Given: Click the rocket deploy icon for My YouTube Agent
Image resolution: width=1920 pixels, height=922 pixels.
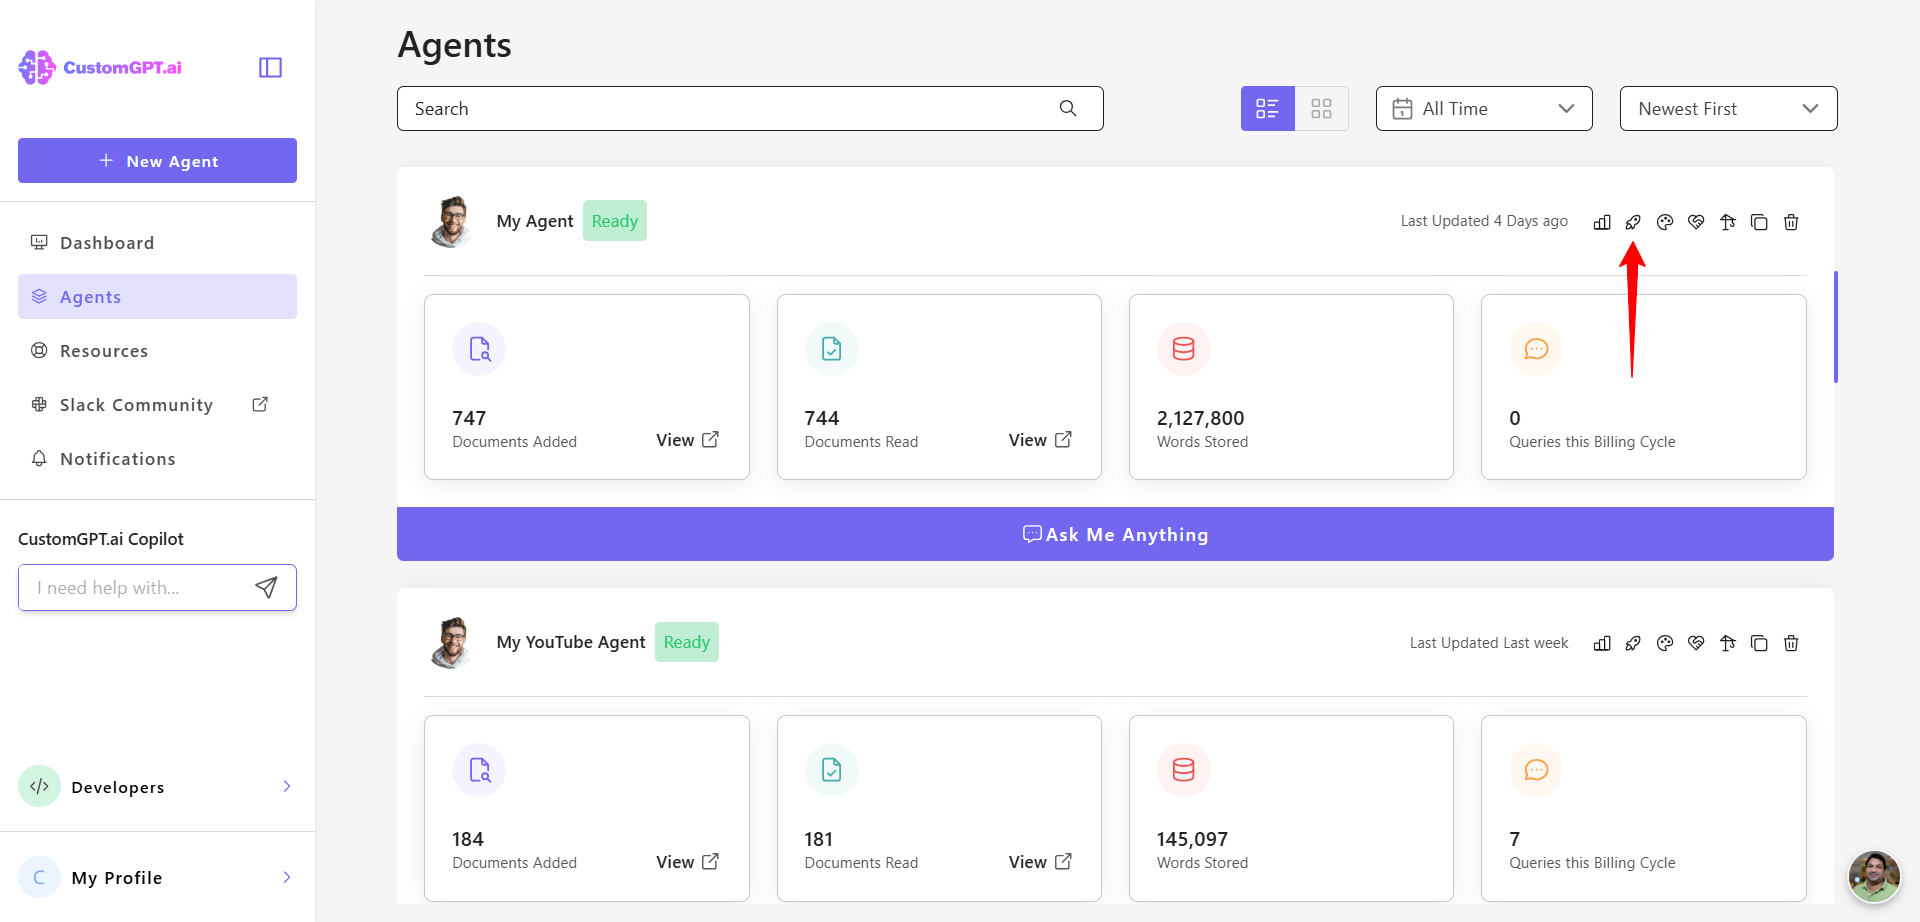Looking at the screenshot, I should 1633,643.
